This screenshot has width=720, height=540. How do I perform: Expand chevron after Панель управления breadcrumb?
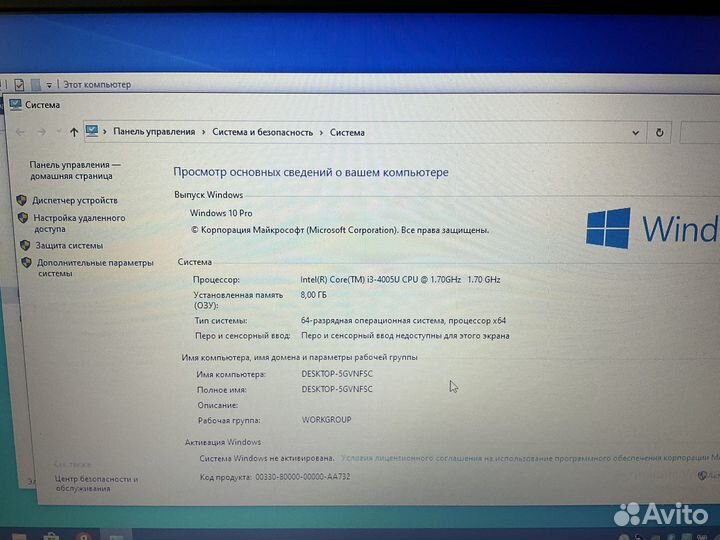[203, 132]
